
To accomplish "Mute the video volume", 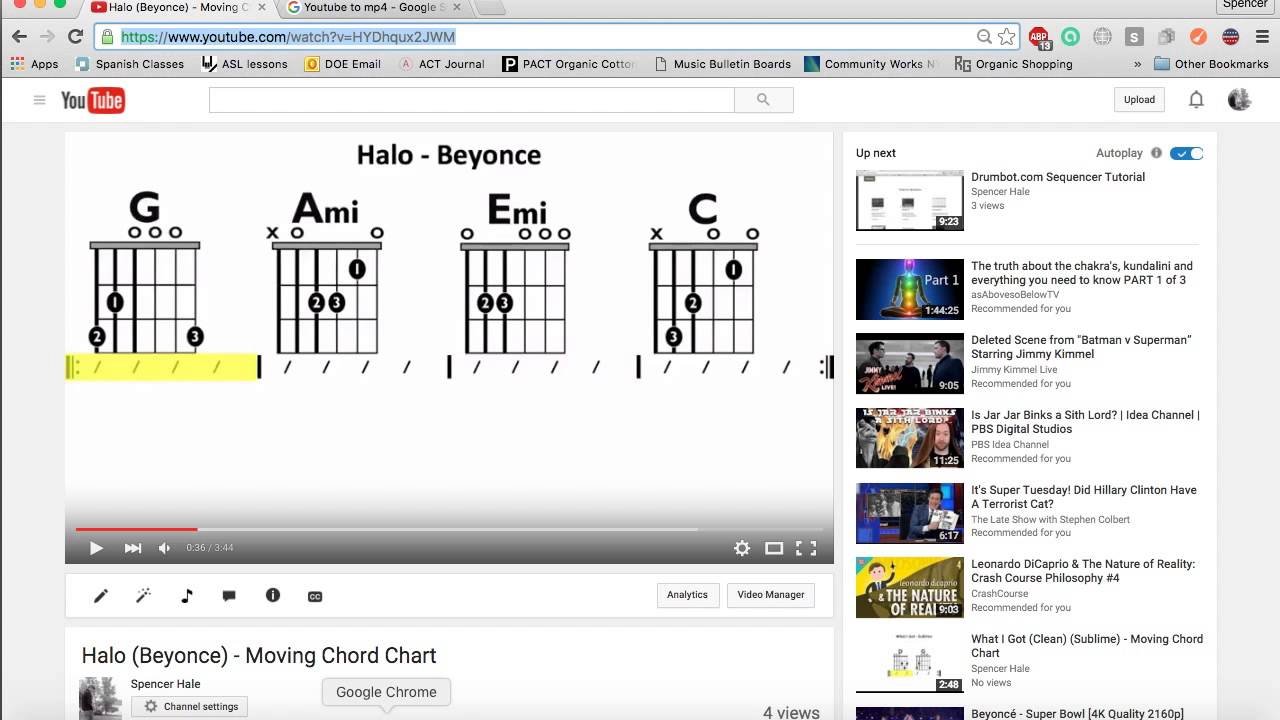I will [x=165, y=548].
